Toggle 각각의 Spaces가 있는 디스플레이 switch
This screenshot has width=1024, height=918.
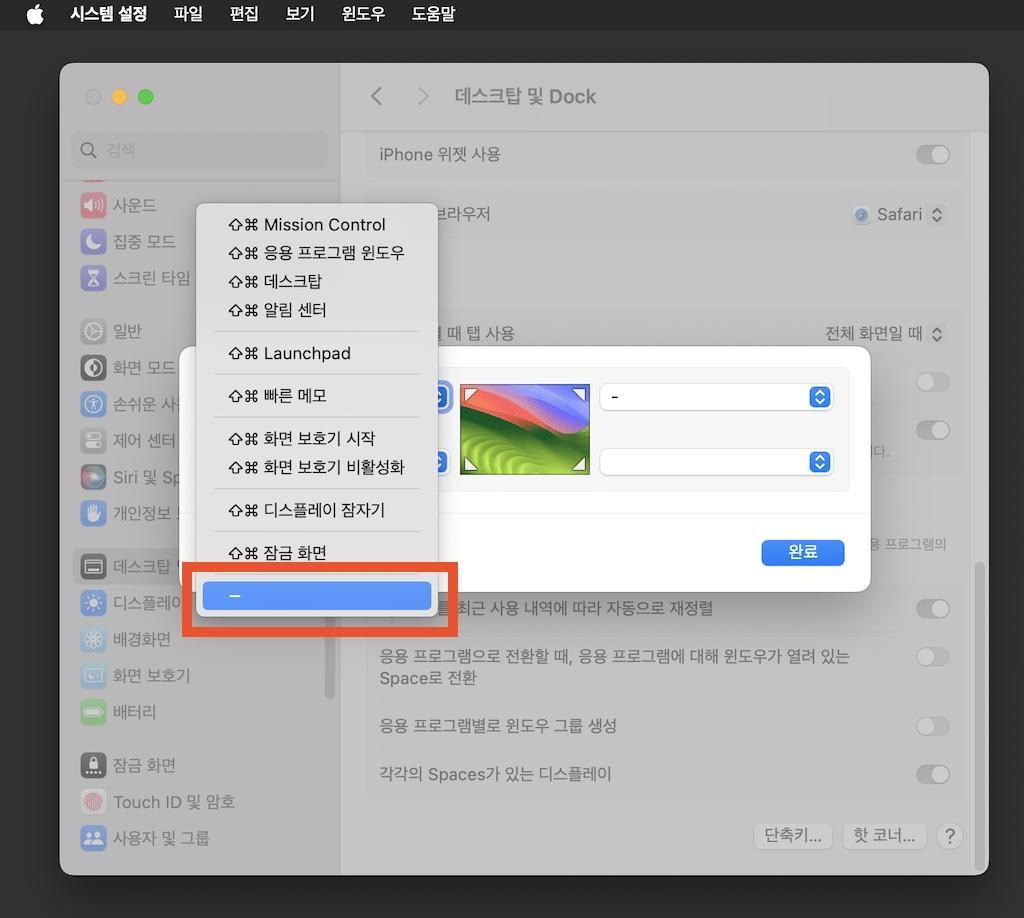click(x=933, y=774)
